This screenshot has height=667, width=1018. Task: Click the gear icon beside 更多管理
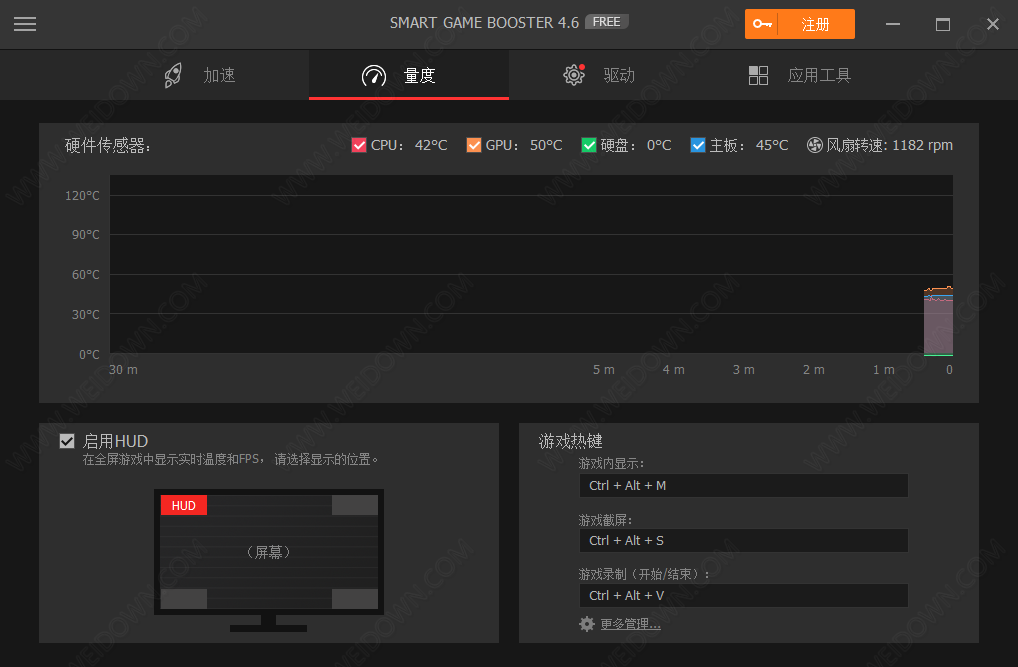point(586,624)
